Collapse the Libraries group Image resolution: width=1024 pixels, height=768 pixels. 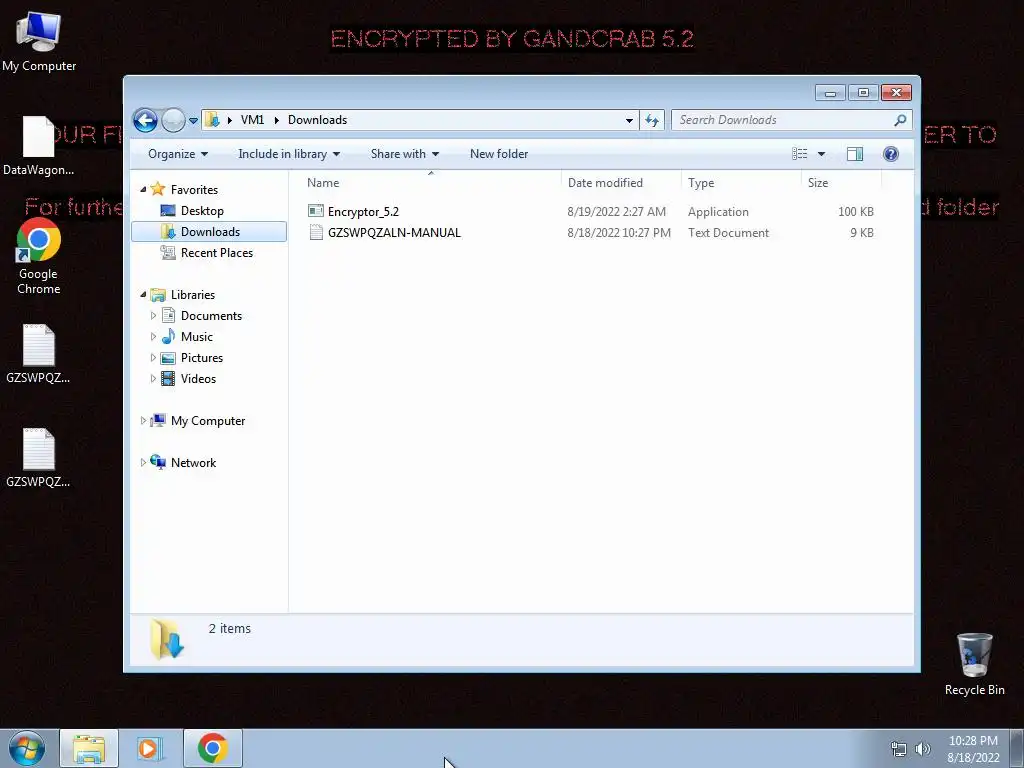pyautogui.click(x=143, y=295)
